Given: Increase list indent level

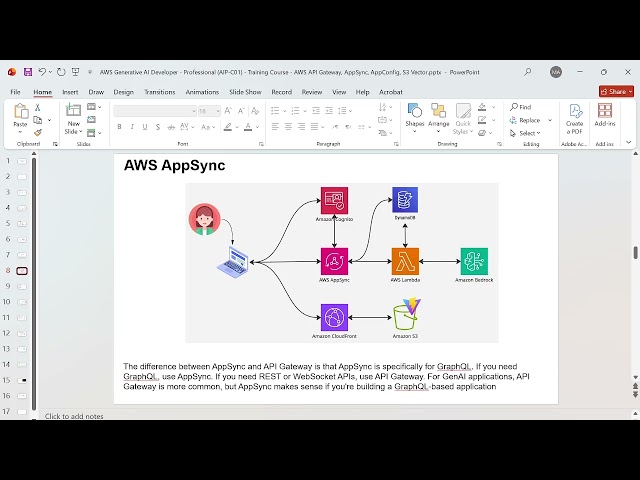Looking at the screenshot, I should [329, 111].
